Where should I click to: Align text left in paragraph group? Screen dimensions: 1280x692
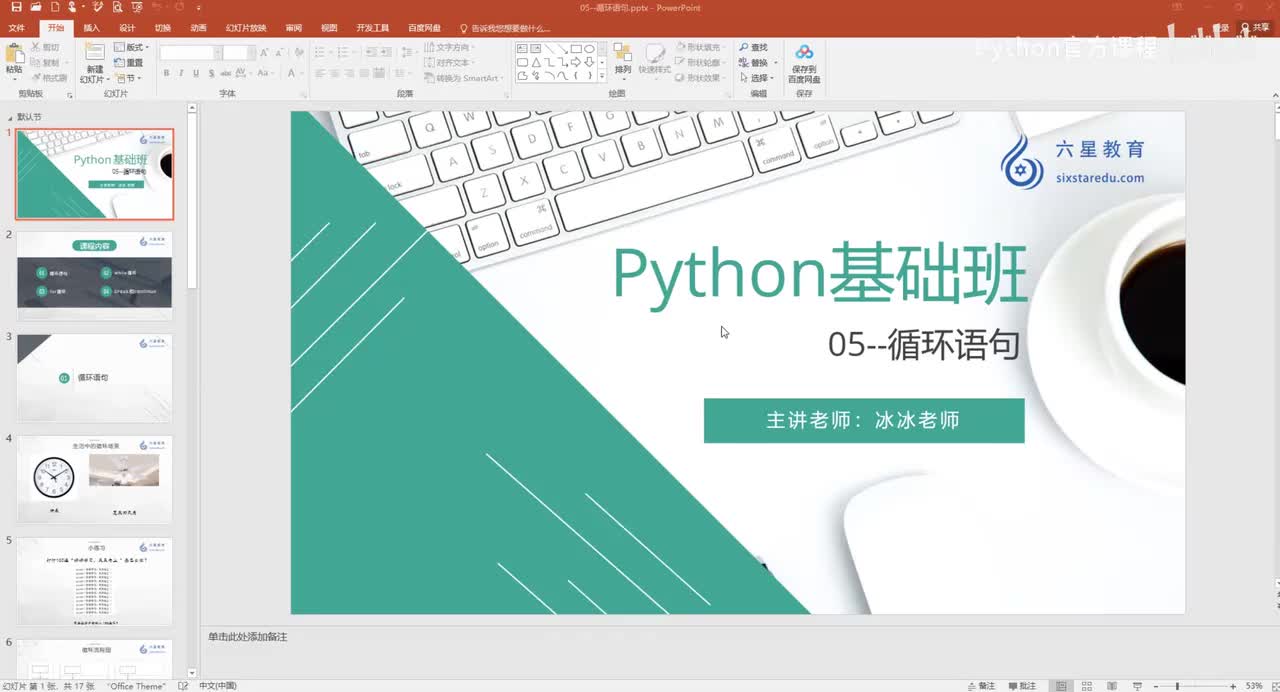[x=320, y=73]
